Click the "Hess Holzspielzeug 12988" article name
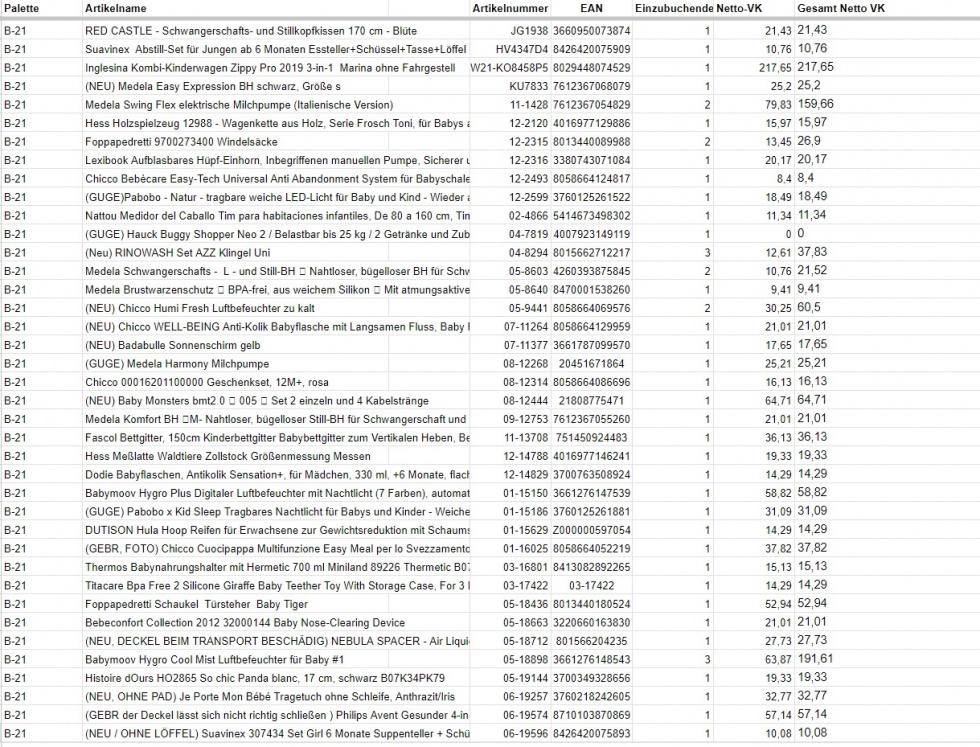The image size is (980, 747). tap(278, 123)
